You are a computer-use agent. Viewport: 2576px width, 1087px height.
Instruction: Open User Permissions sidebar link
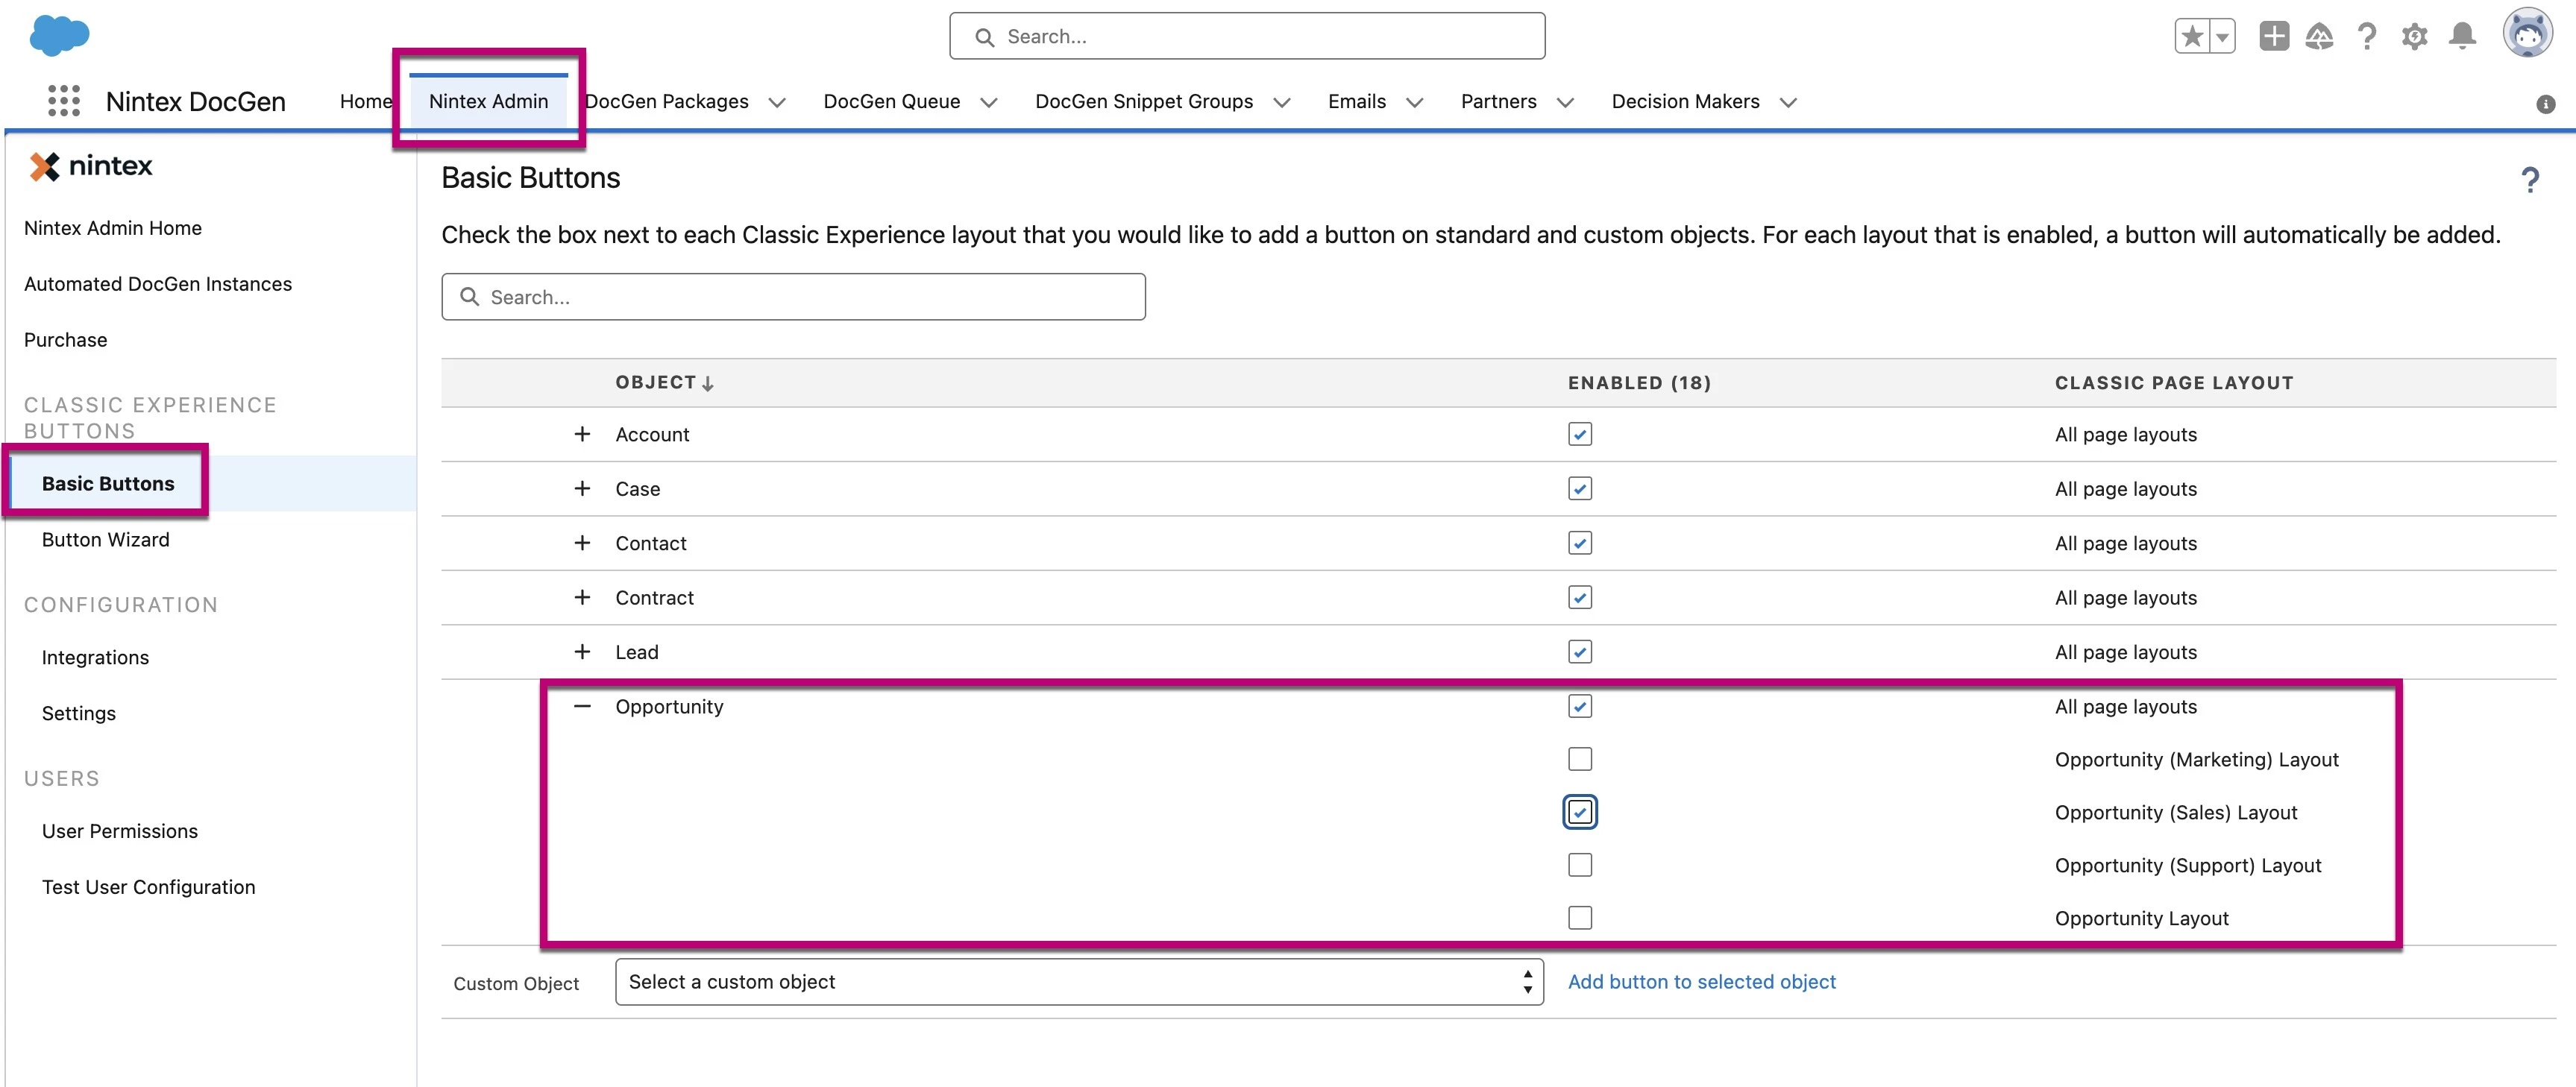(119, 832)
